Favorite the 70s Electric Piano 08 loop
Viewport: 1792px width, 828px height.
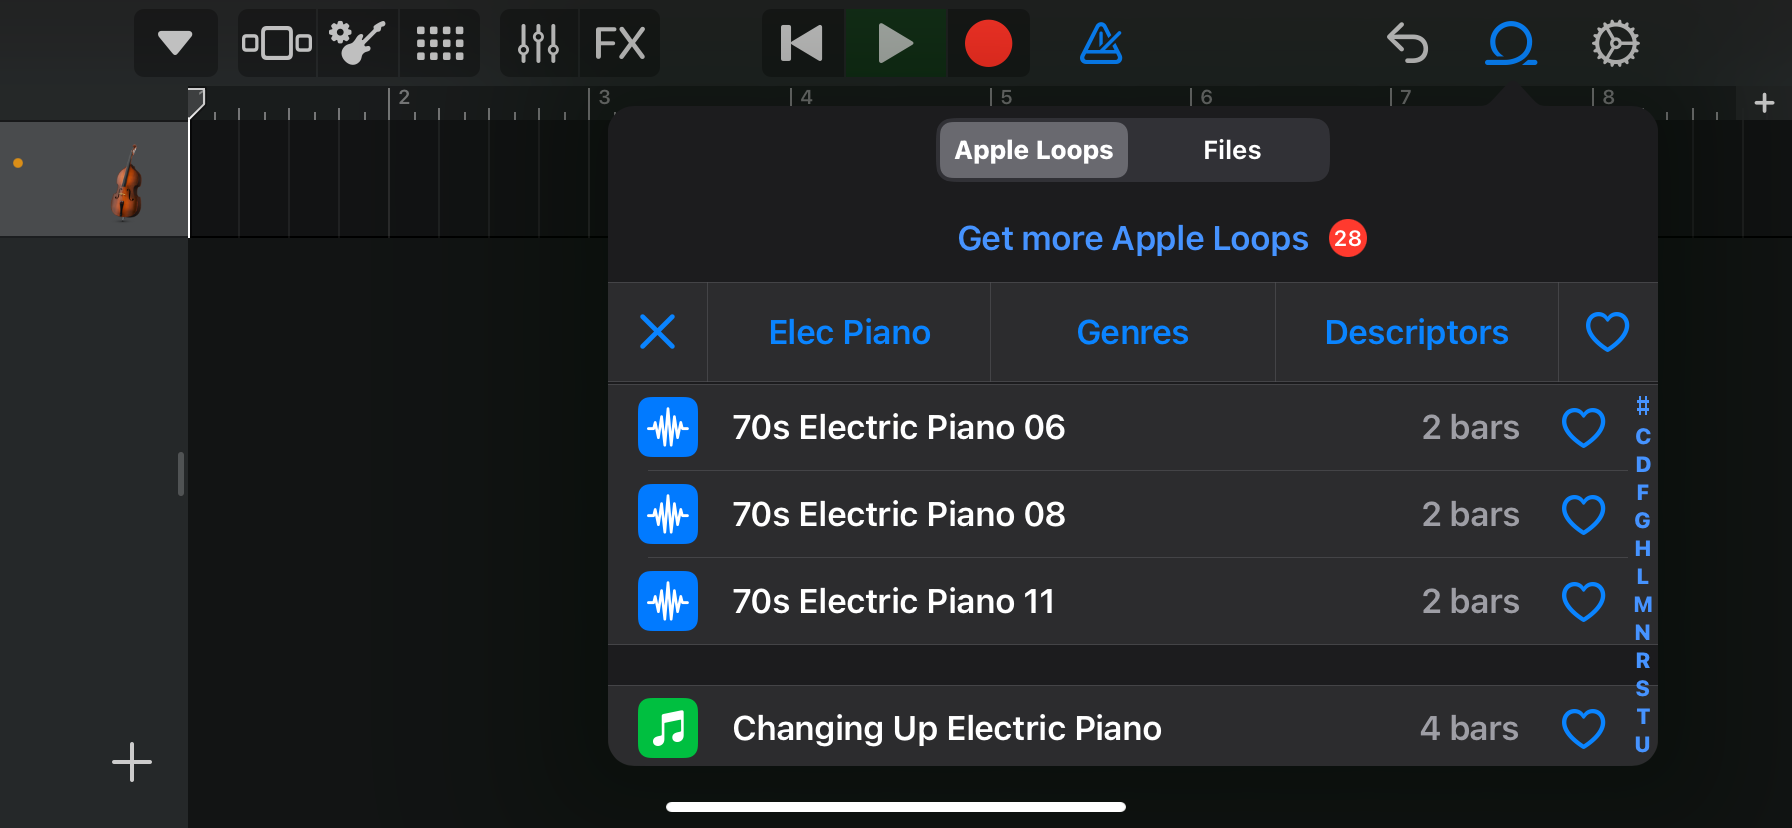[1583, 514]
